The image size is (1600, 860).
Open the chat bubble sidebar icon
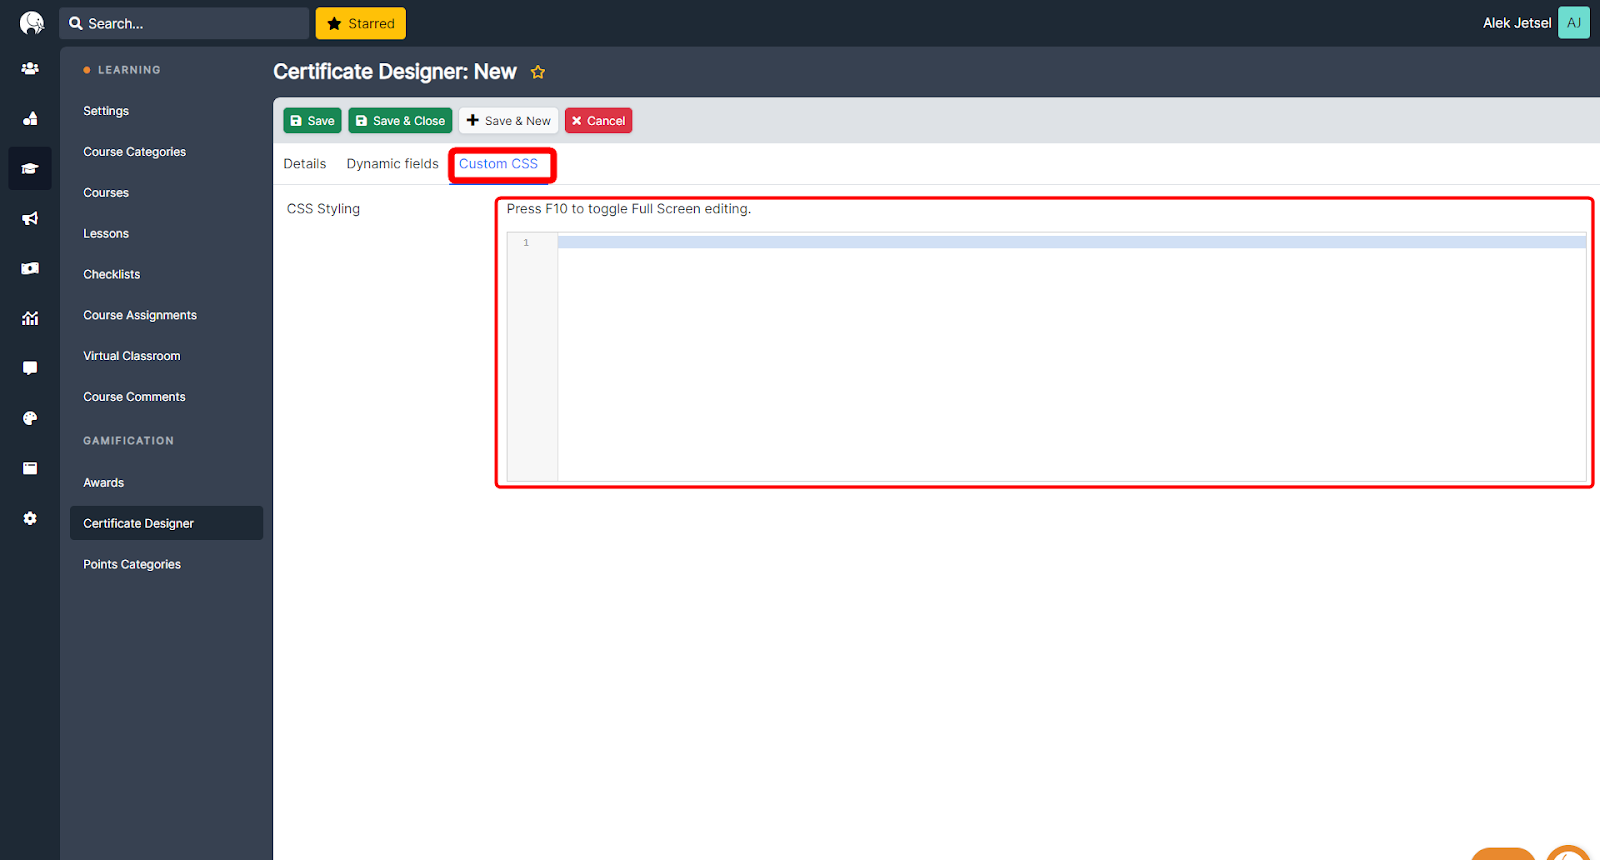pyautogui.click(x=30, y=368)
